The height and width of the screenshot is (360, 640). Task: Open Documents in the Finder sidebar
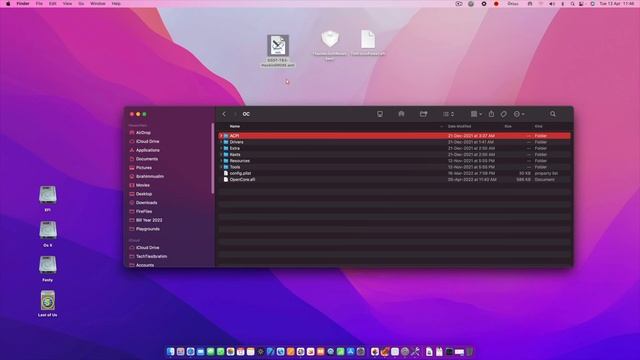tap(147, 159)
